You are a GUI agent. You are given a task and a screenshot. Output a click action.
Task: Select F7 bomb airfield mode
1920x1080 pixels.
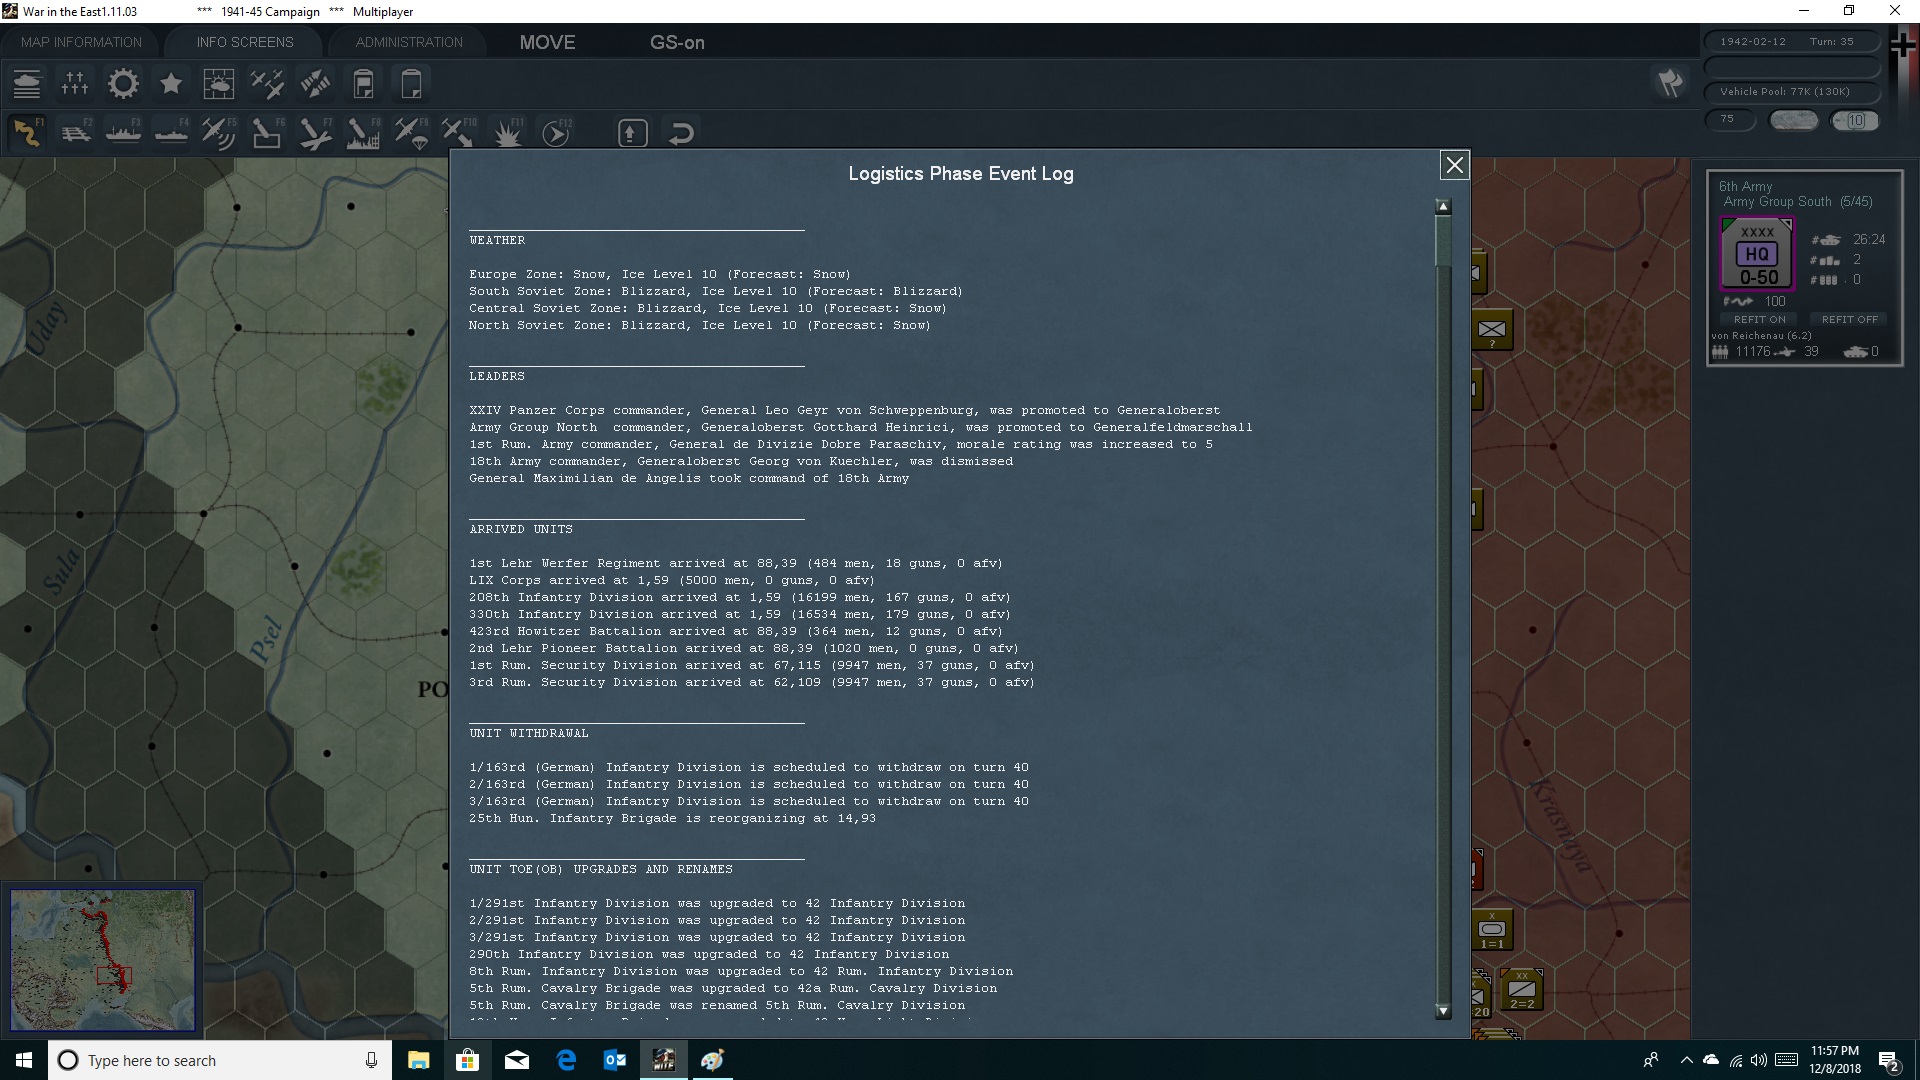tap(315, 133)
